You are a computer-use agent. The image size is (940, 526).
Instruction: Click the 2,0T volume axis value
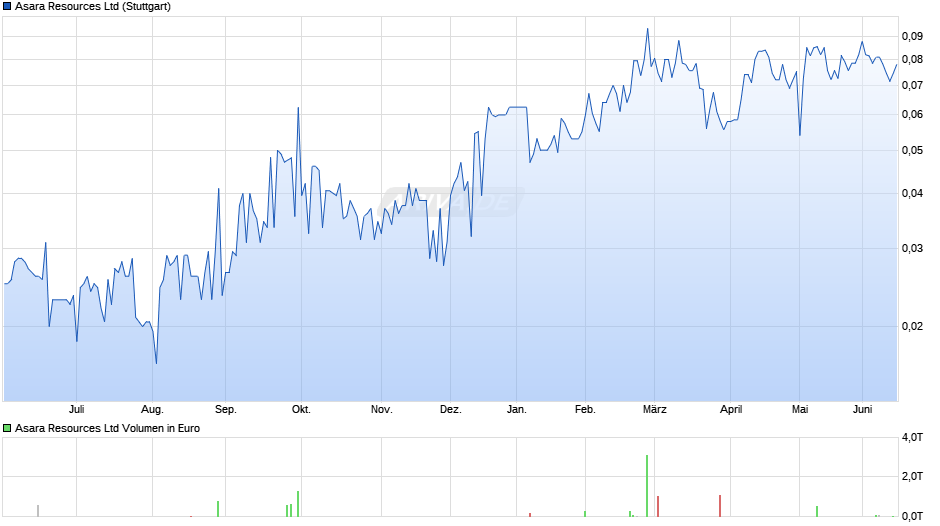point(912,476)
